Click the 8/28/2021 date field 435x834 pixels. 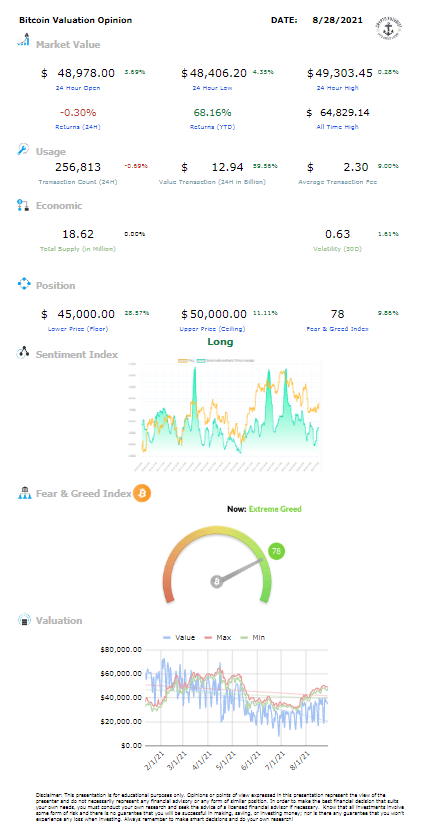tap(338, 20)
